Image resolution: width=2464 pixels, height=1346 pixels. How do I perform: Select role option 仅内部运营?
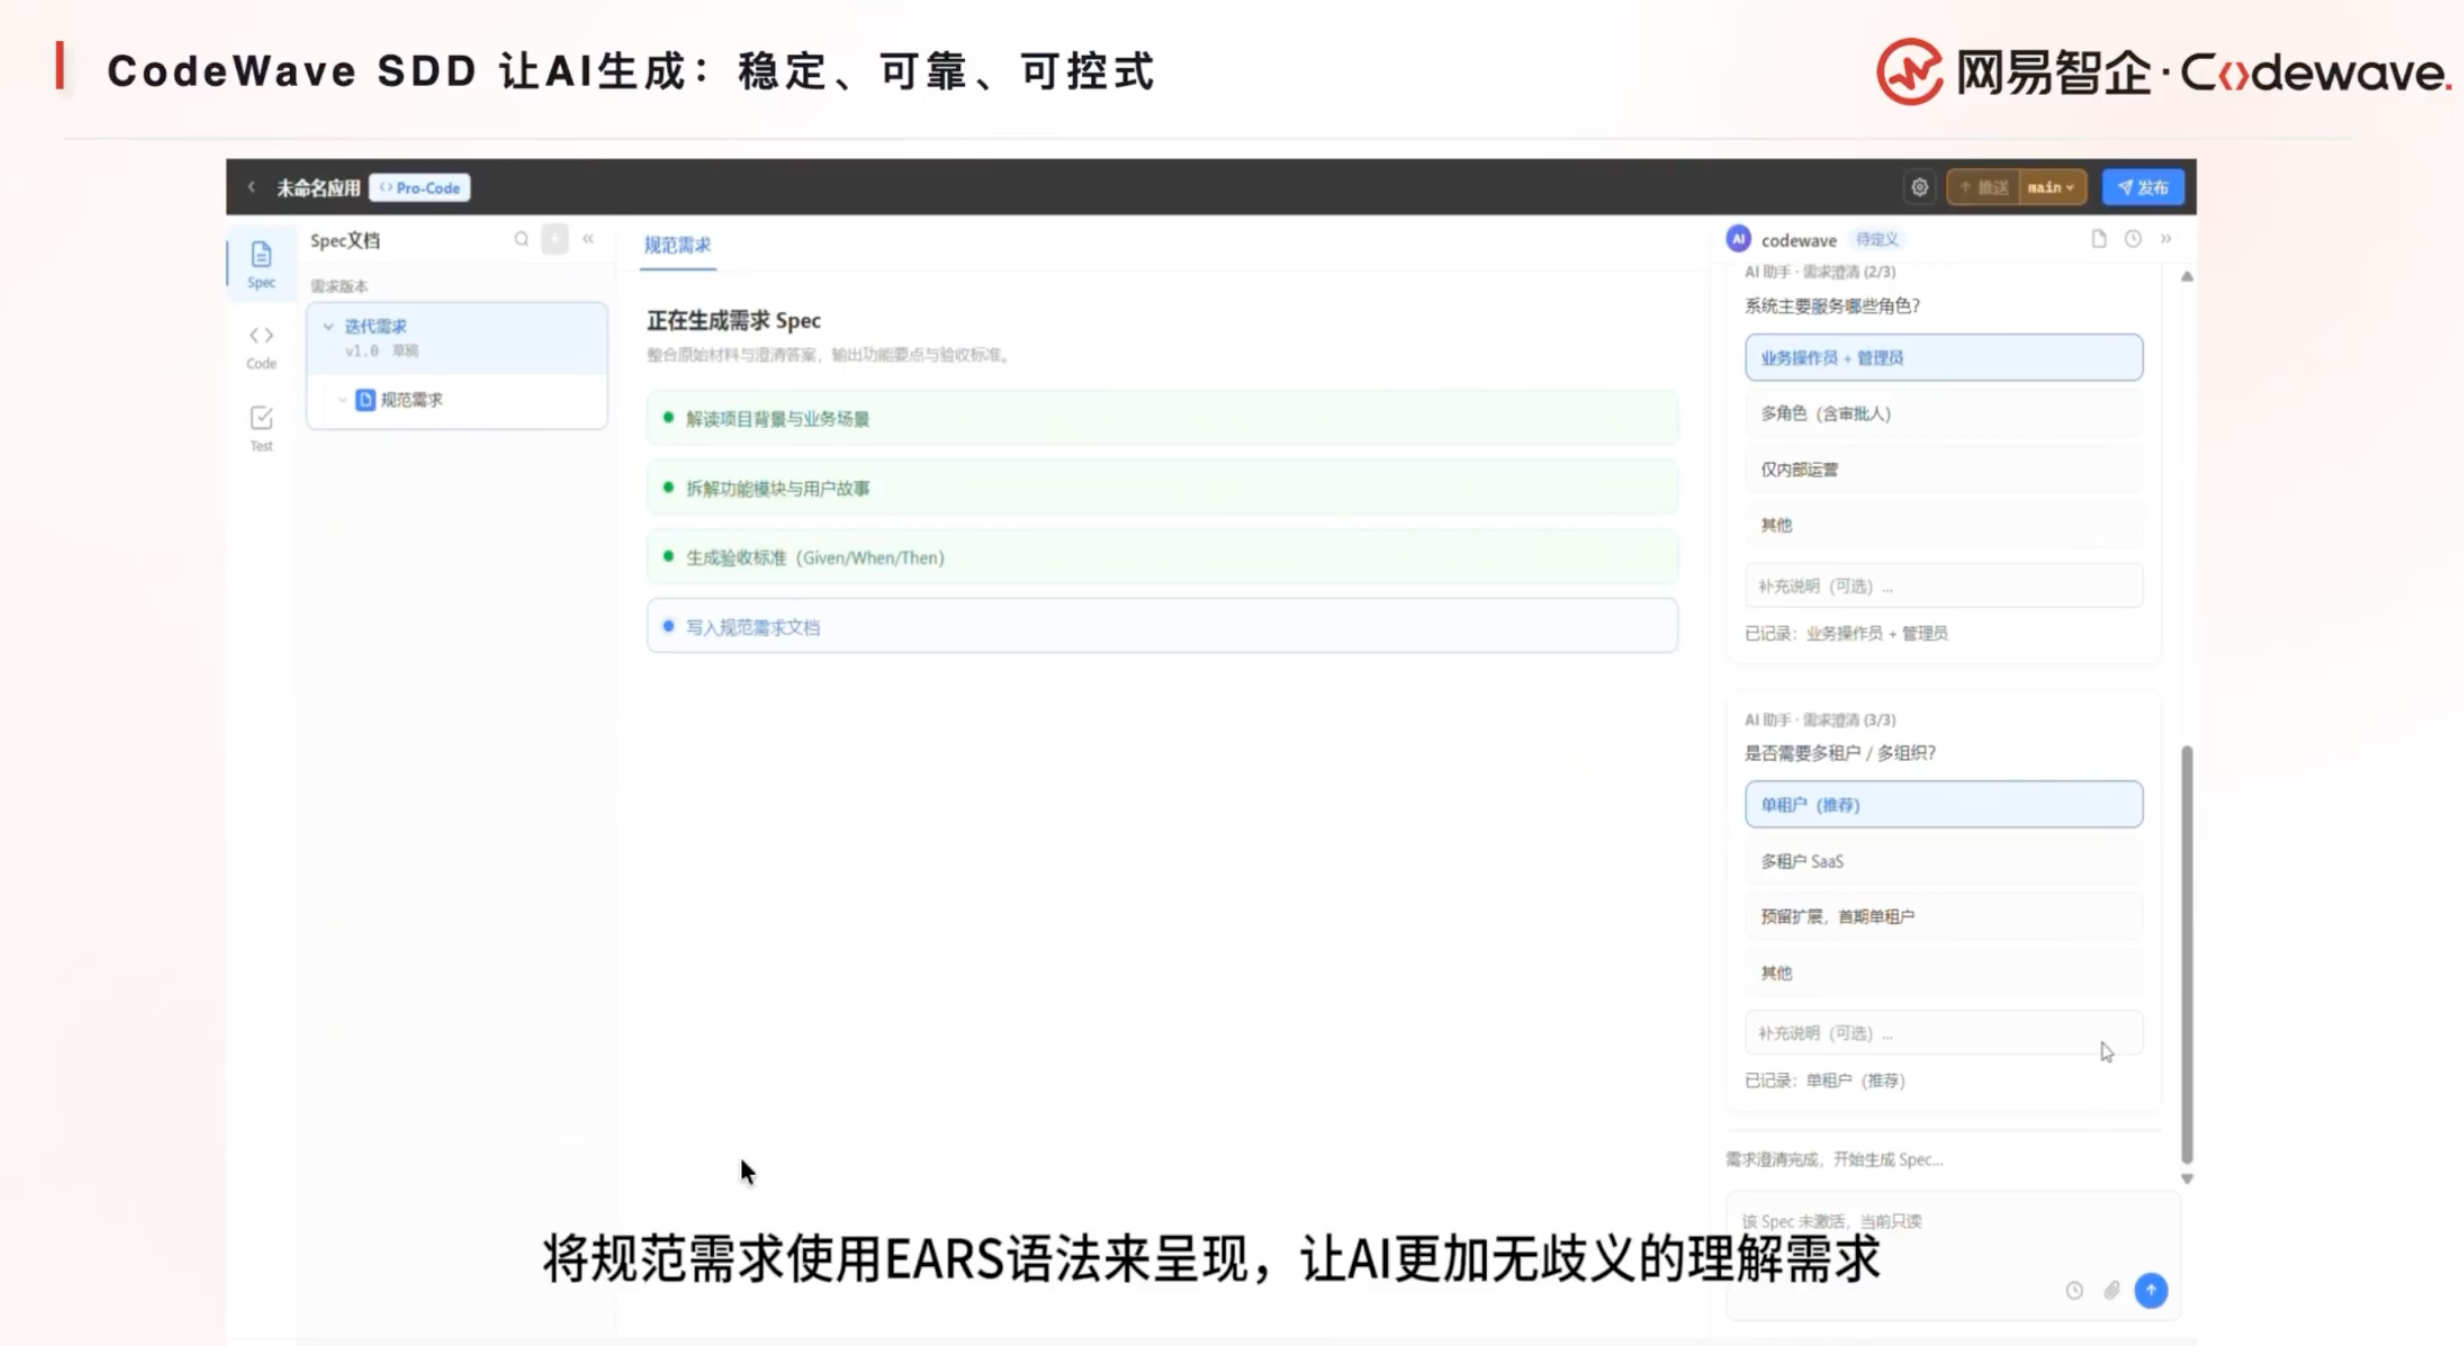pyautogui.click(x=1943, y=469)
